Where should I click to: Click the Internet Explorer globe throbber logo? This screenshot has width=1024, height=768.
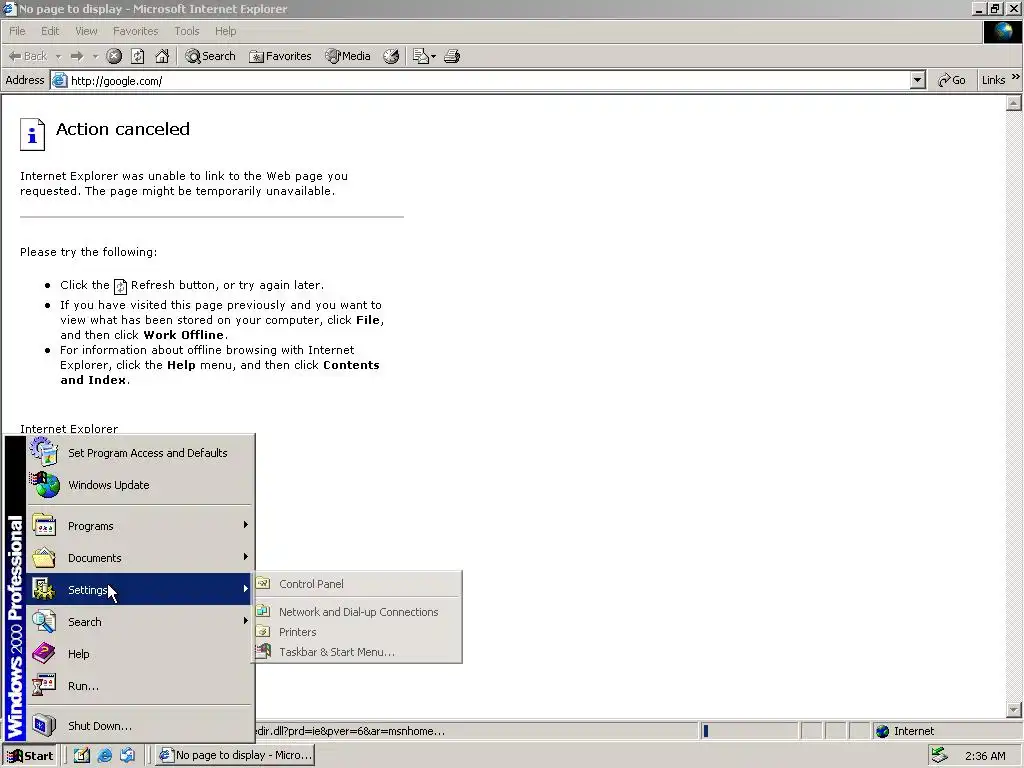point(1001,31)
